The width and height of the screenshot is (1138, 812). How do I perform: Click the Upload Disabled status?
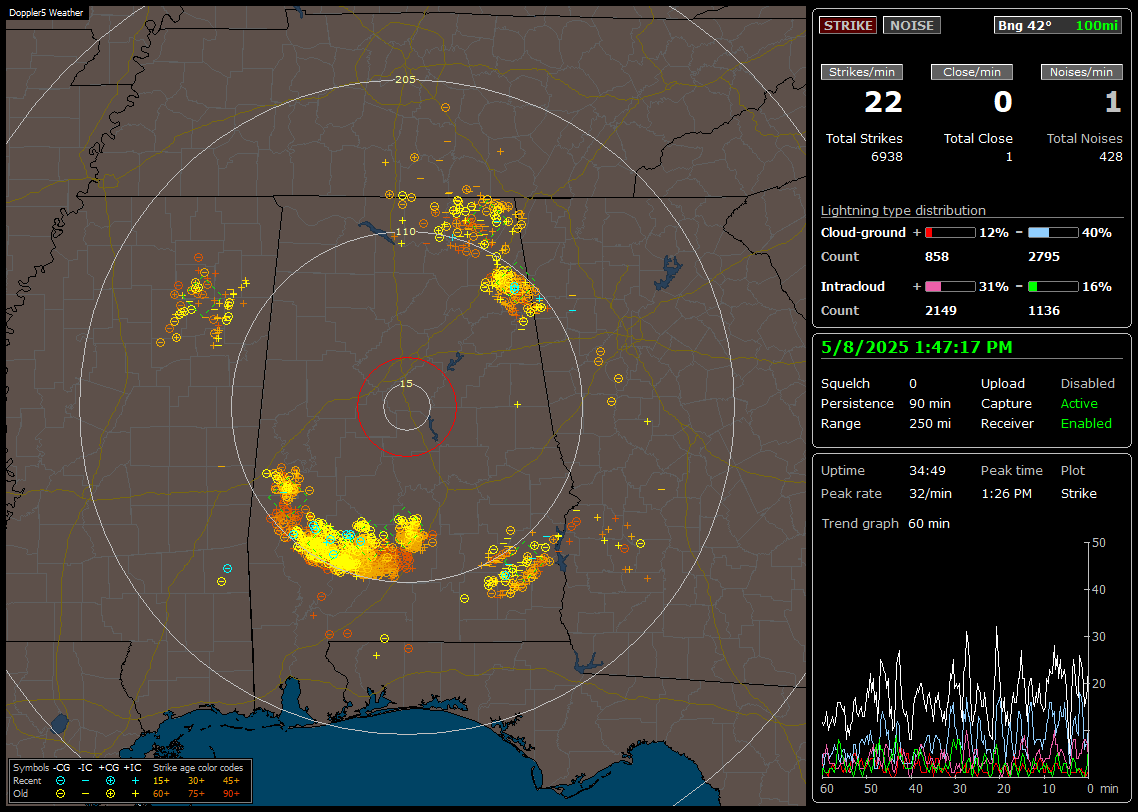1087,384
